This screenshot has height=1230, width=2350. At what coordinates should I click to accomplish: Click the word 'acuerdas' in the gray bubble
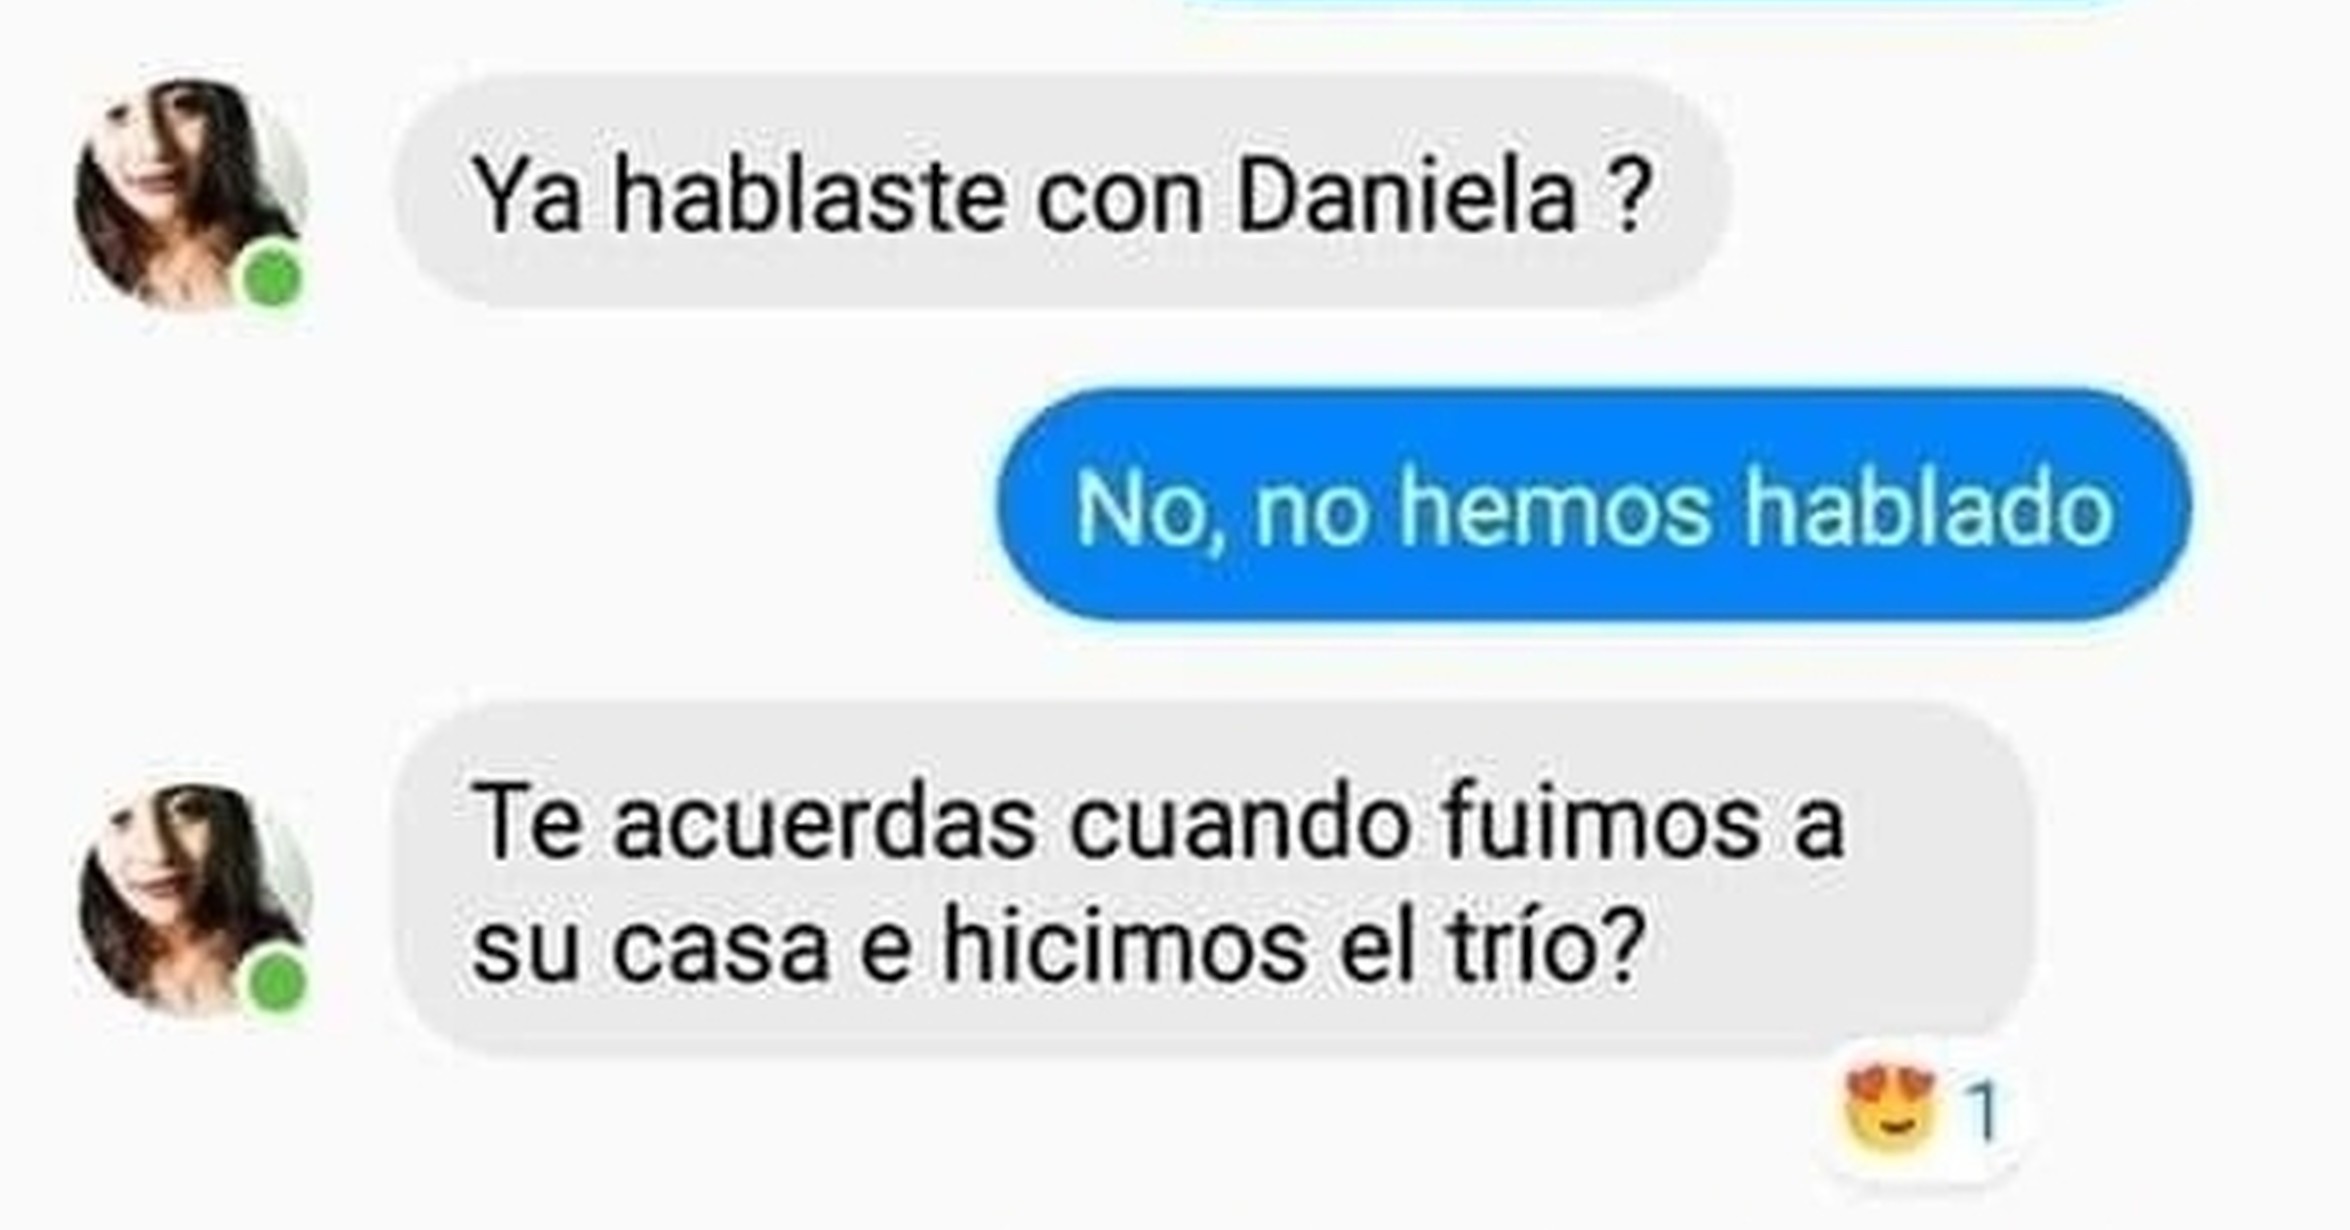pyautogui.click(x=824, y=822)
